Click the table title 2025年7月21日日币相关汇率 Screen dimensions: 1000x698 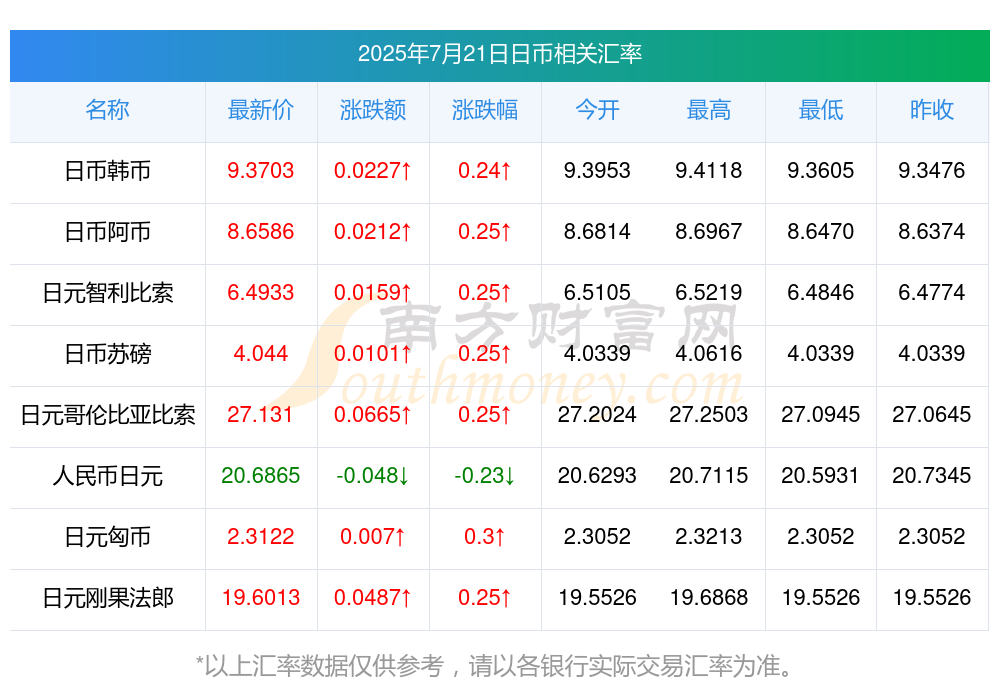[x=499, y=54]
